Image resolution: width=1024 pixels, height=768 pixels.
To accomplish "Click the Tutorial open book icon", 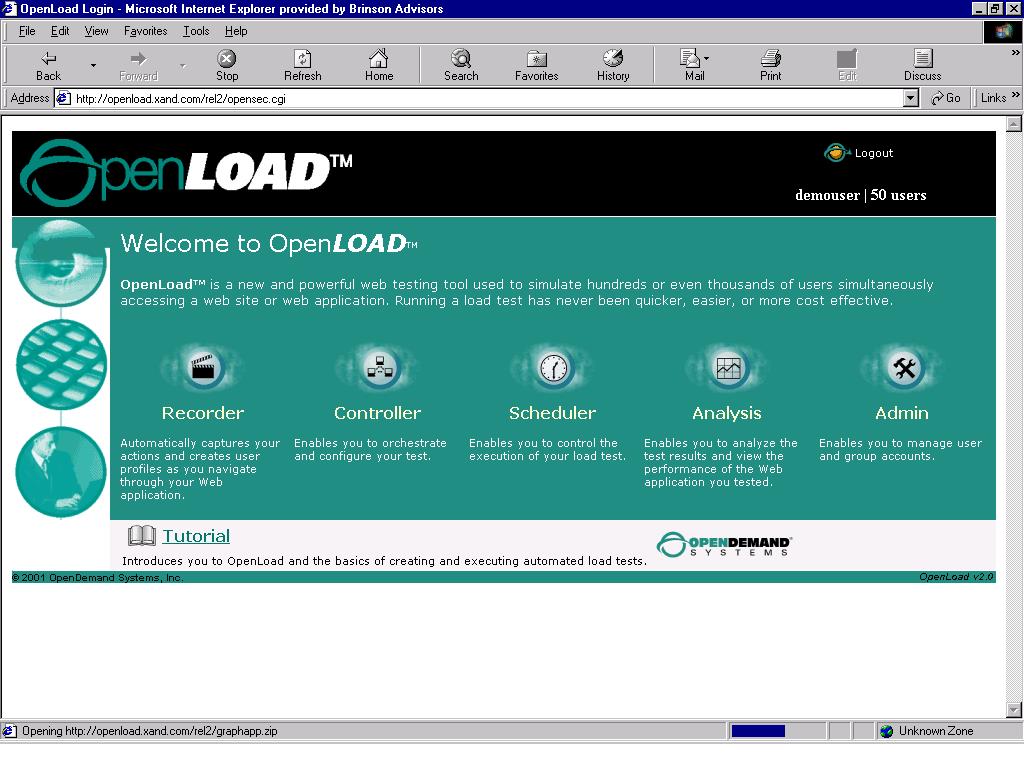I will click(142, 536).
